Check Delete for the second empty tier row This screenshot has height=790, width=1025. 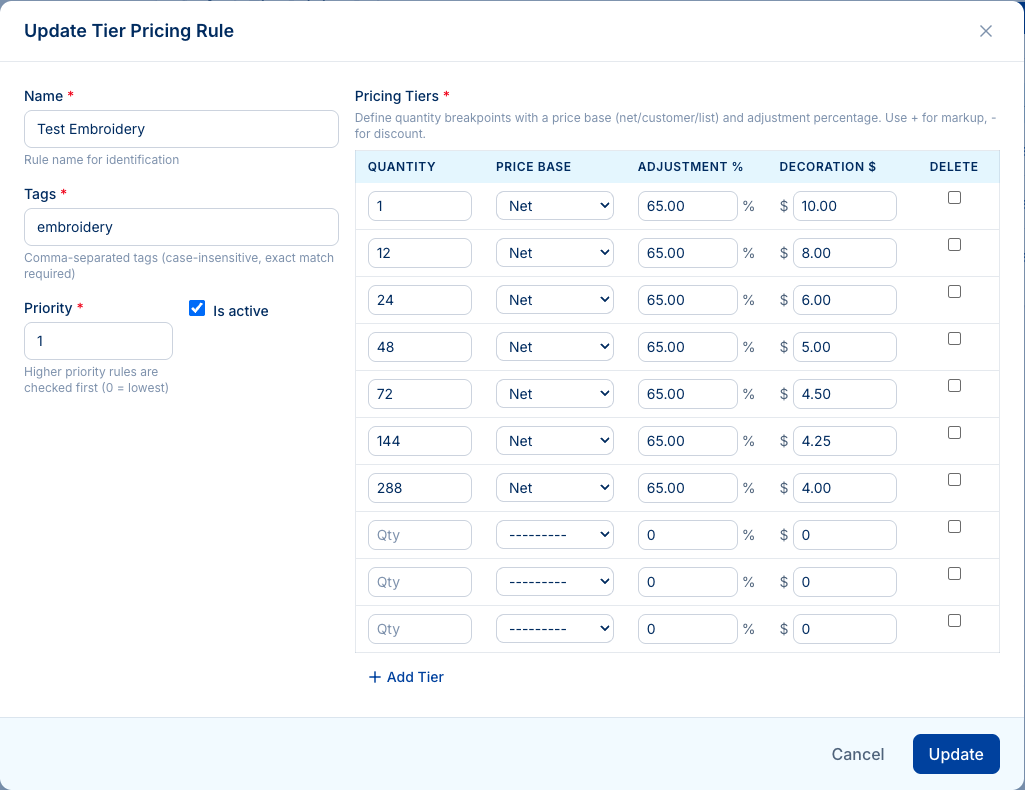click(954, 574)
